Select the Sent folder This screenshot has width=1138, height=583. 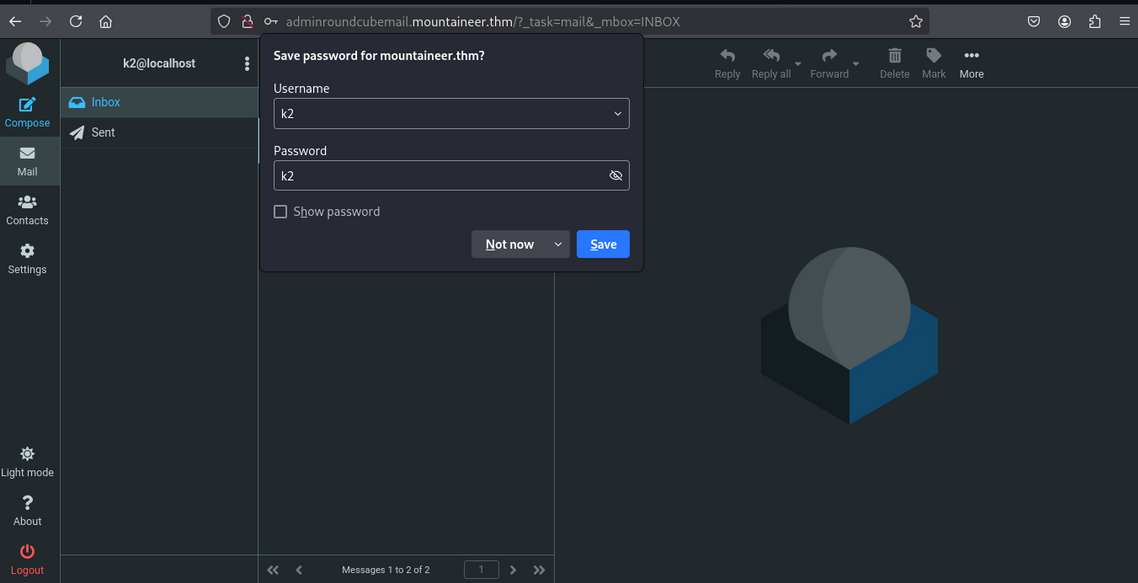pyautogui.click(x=103, y=132)
